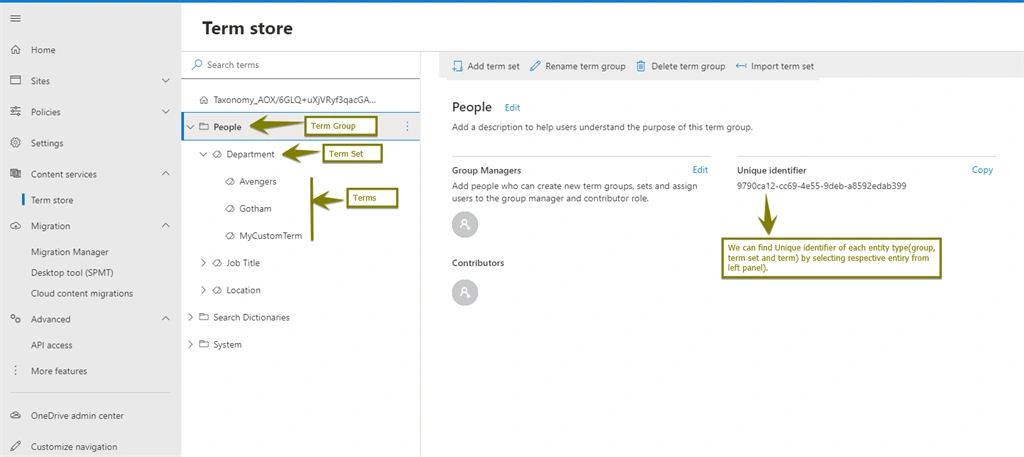Click Delete term group
This screenshot has width=1024, height=457.
[x=680, y=66]
